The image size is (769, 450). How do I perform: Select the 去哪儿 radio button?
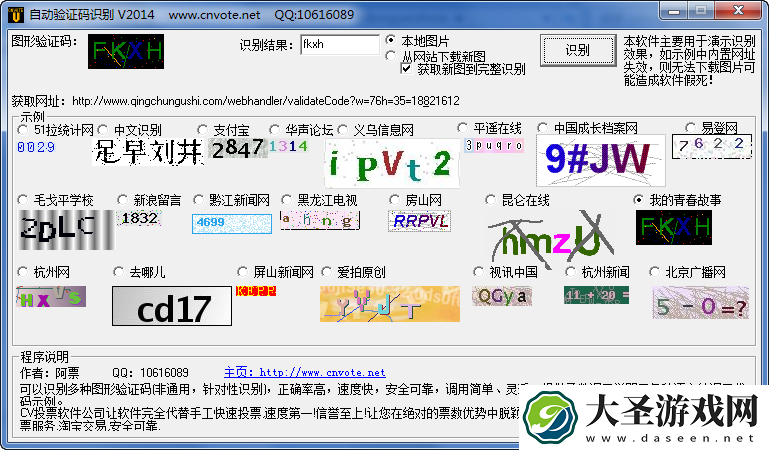119,272
